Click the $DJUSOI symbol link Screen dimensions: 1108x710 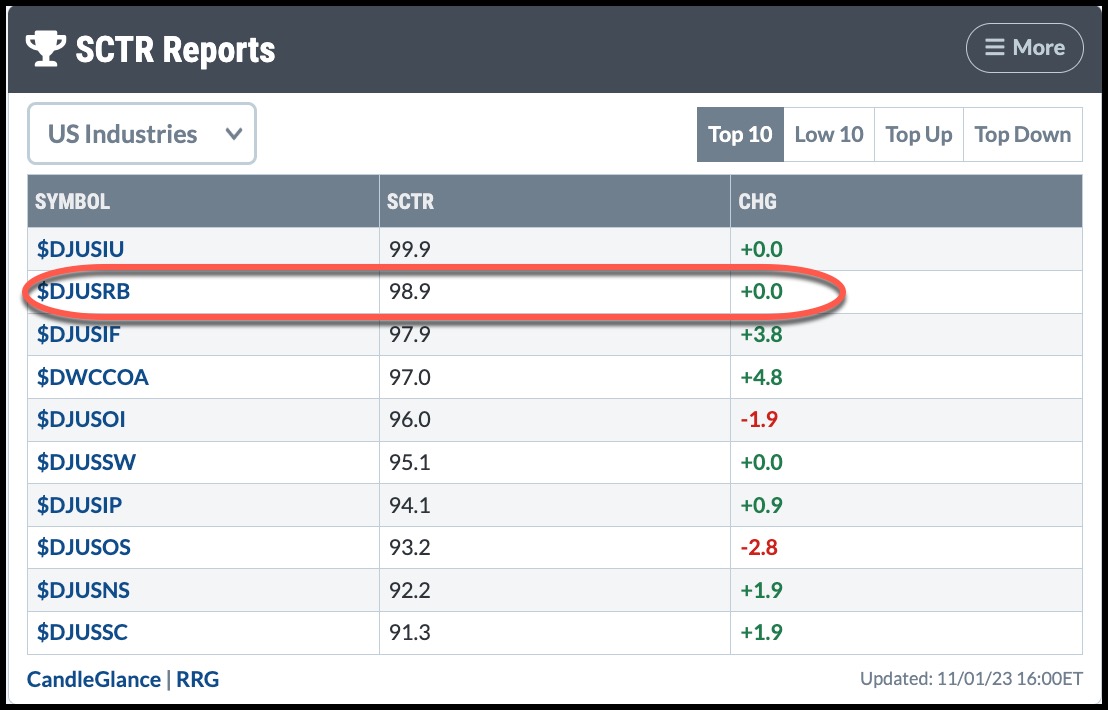pyautogui.click(x=81, y=420)
